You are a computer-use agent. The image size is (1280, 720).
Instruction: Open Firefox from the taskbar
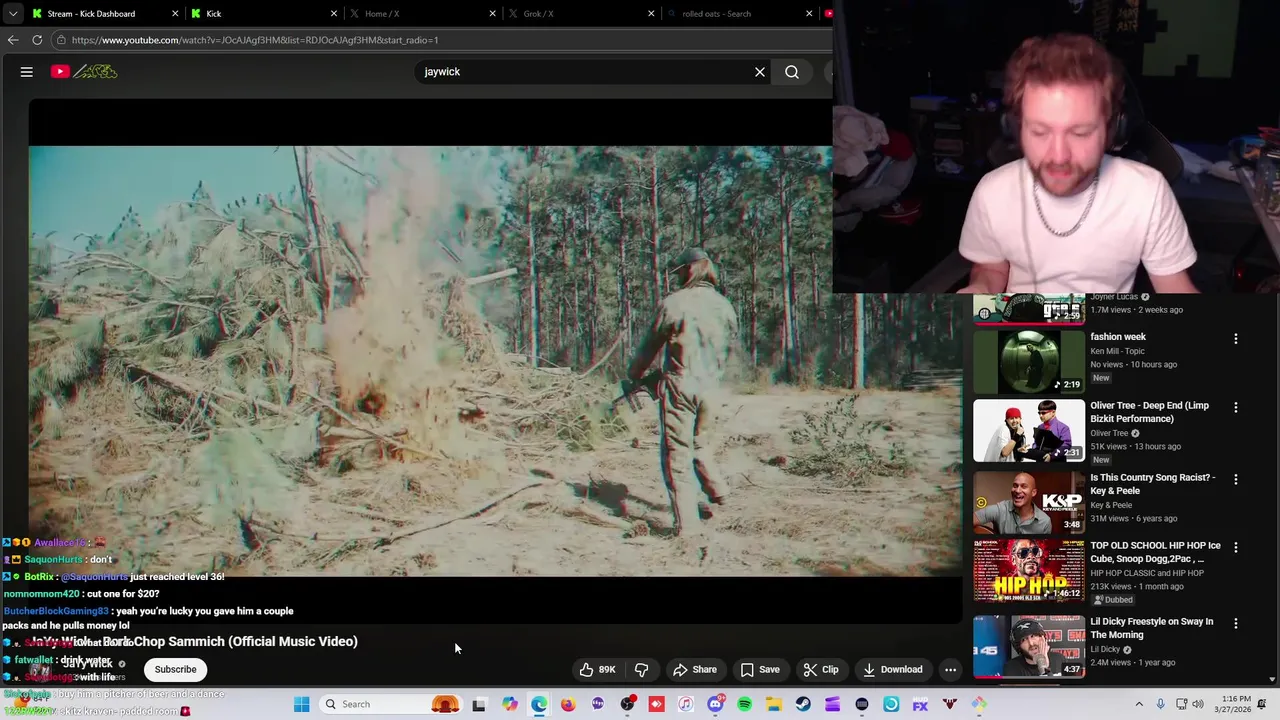pos(568,704)
